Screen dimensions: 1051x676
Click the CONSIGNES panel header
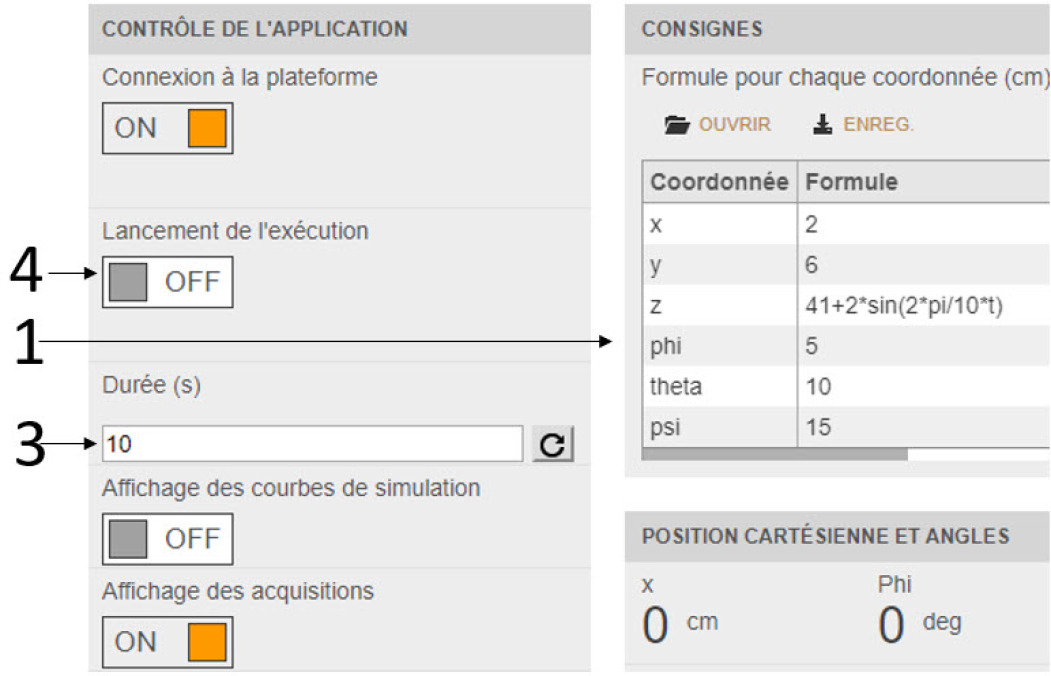837,29
